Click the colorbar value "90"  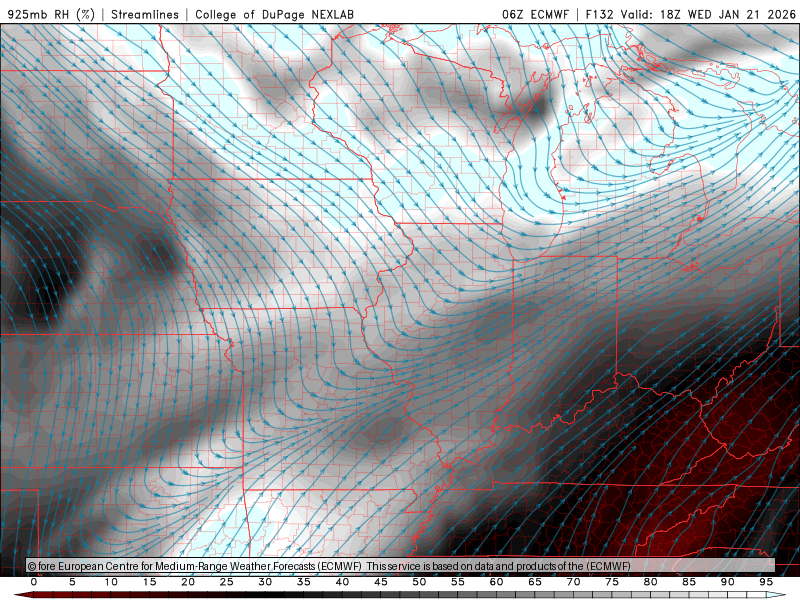pyautogui.click(x=728, y=582)
